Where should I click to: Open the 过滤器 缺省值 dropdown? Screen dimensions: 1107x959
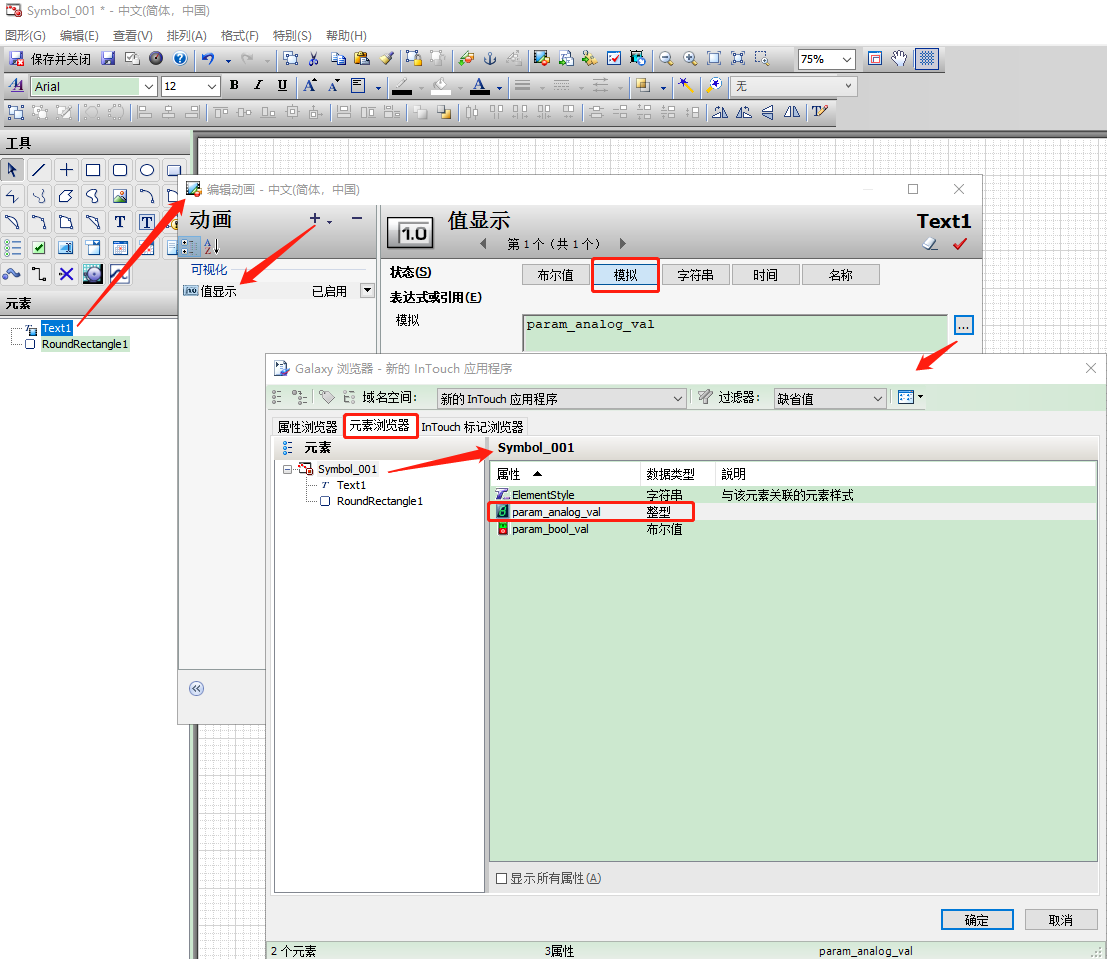(x=830, y=399)
